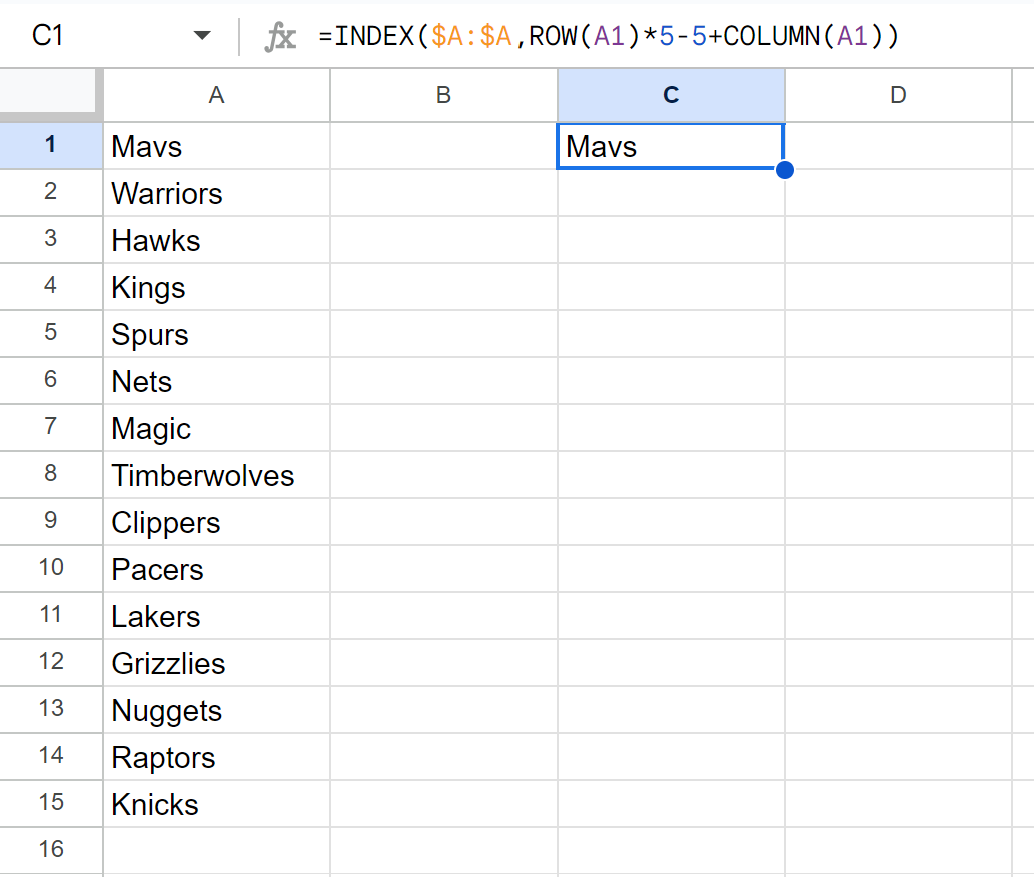Select the row 11 header
This screenshot has width=1035, height=877.
(x=51, y=615)
